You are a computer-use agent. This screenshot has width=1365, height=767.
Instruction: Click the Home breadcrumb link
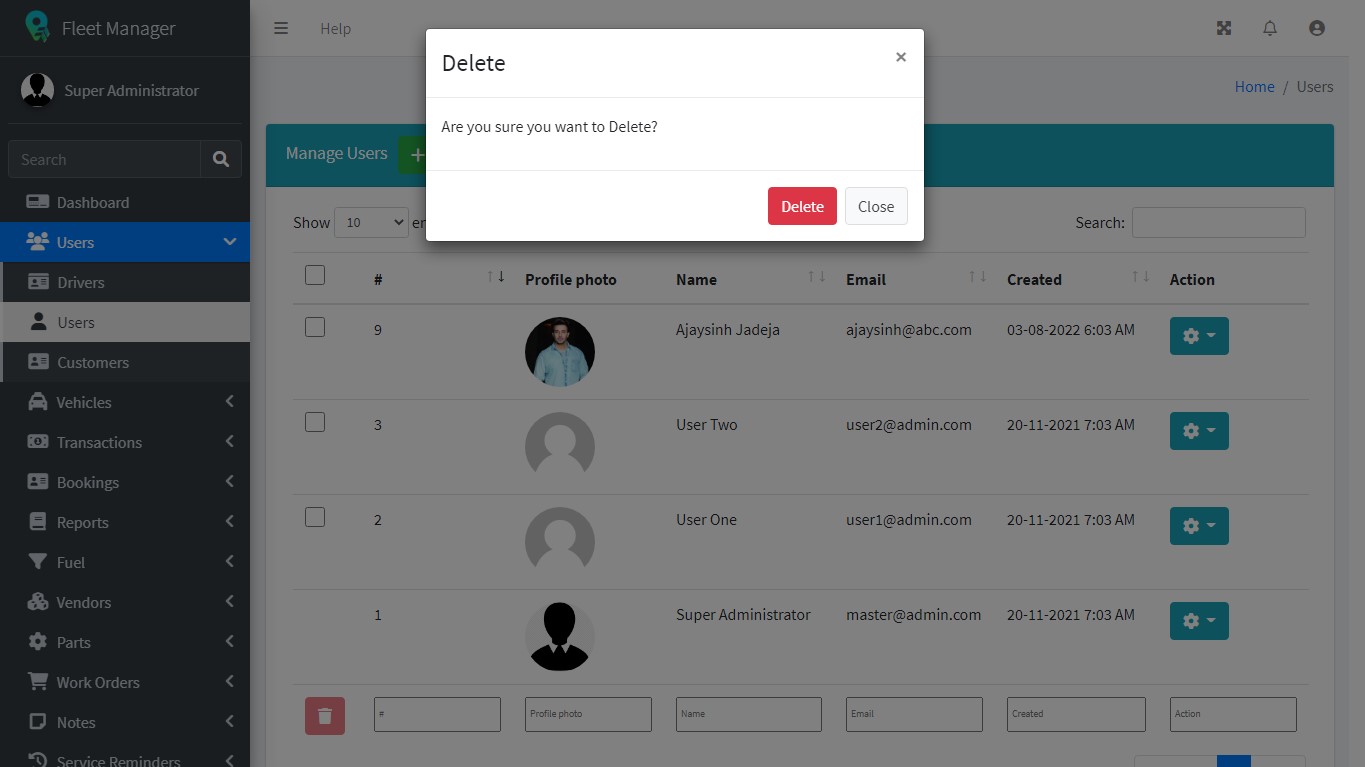point(1254,87)
